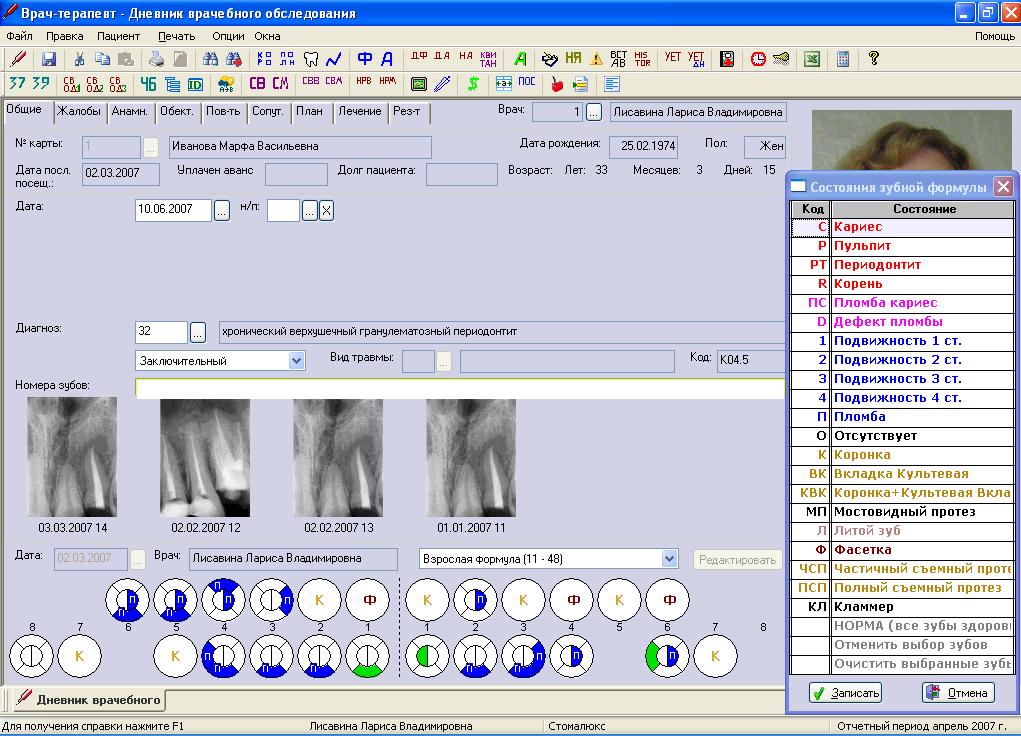Select the Мостовидный протез row
Image resolution: width=1021 pixels, height=736 pixels.
902,512
